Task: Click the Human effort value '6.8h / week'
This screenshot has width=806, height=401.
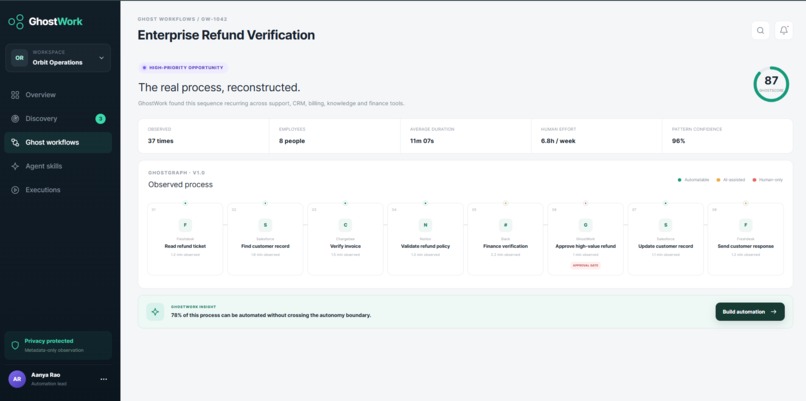Action: (x=558, y=141)
